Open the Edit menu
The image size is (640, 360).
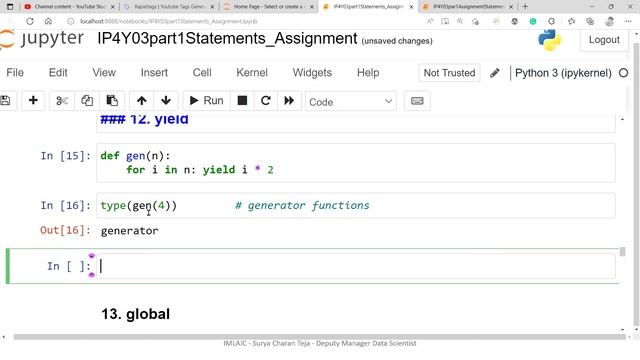click(58, 73)
